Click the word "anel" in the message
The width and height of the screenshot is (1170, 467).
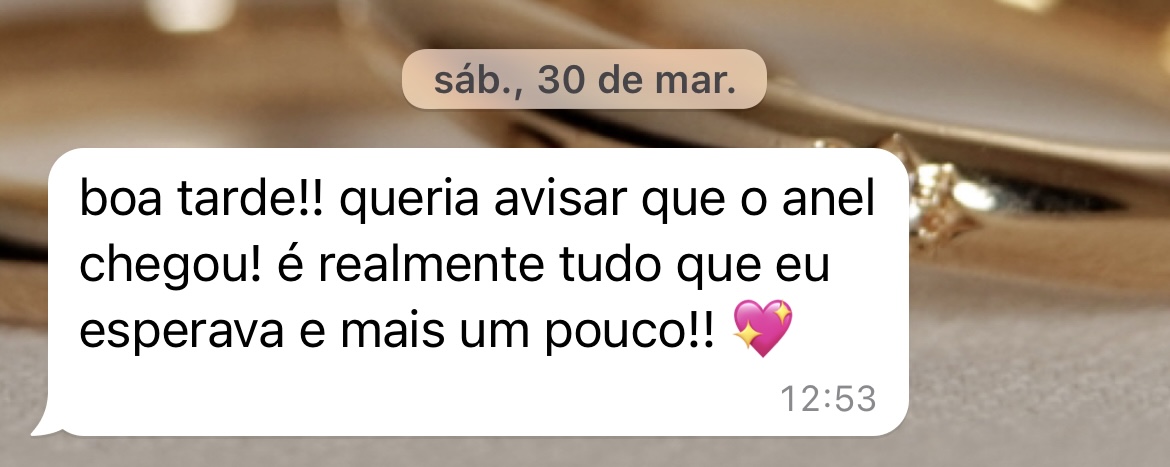coord(828,199)
